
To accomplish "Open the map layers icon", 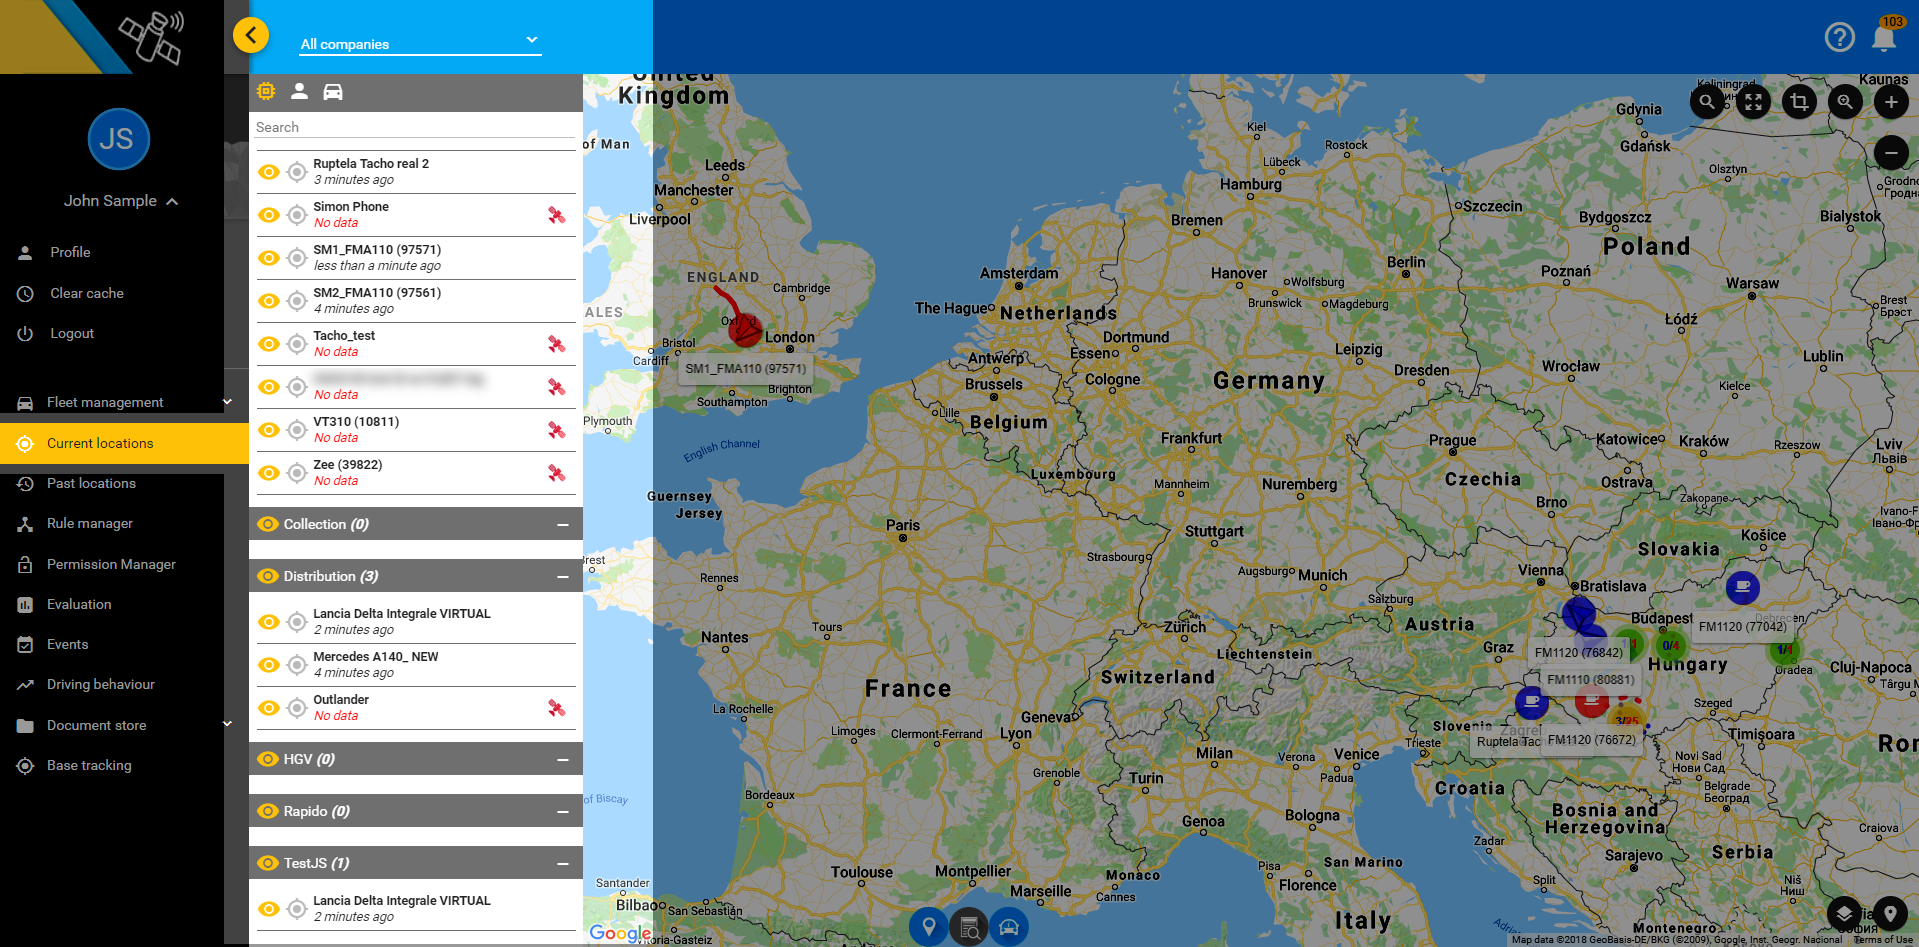I will click(1844, 913).
